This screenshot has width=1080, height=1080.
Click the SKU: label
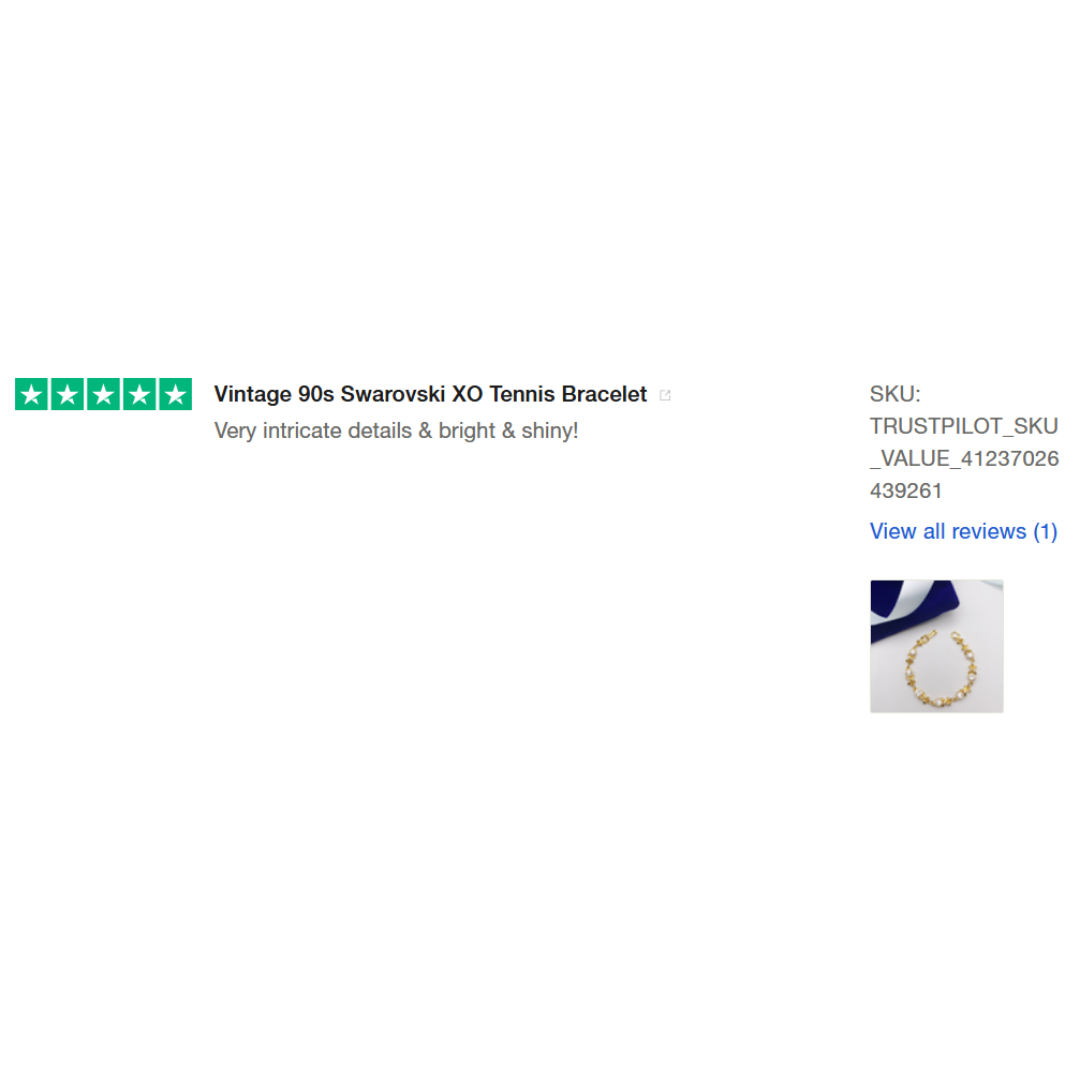(895, 394)
